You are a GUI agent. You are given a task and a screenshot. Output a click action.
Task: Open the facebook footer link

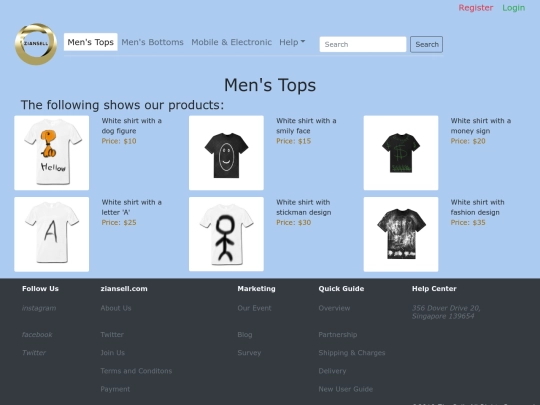pos(37,334)
